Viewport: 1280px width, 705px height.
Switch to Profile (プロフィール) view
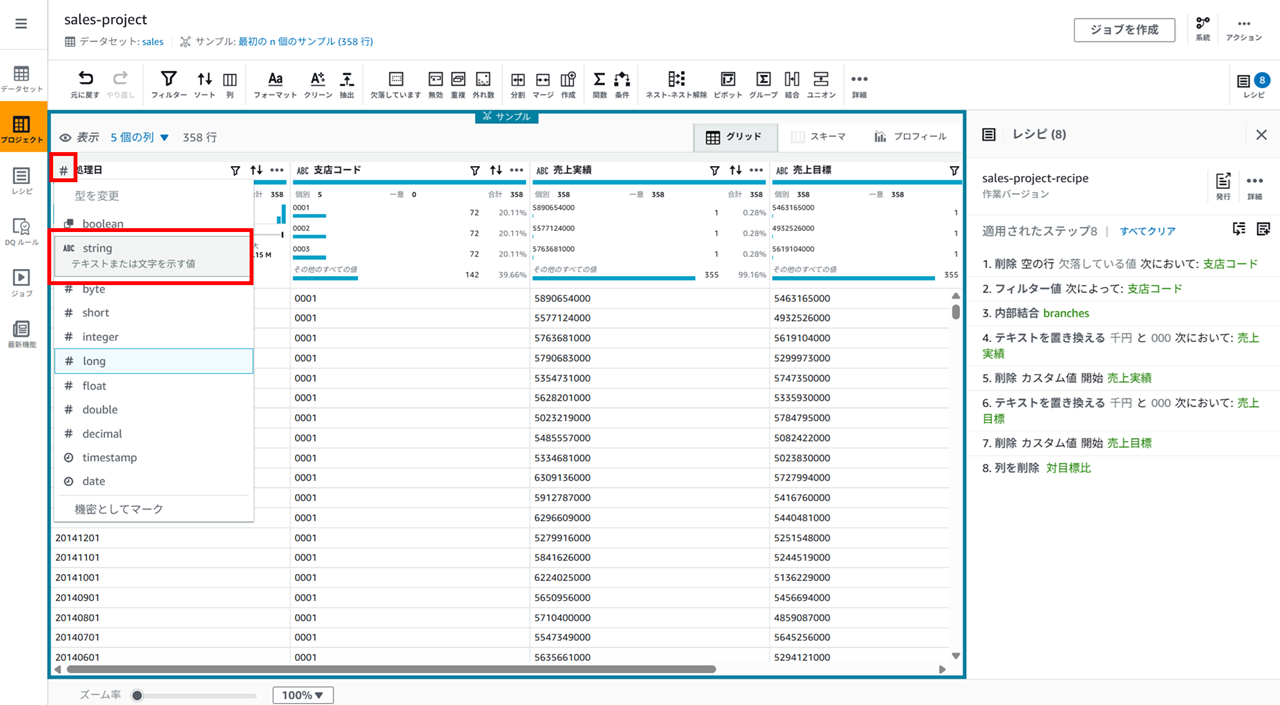coord(910,137)
